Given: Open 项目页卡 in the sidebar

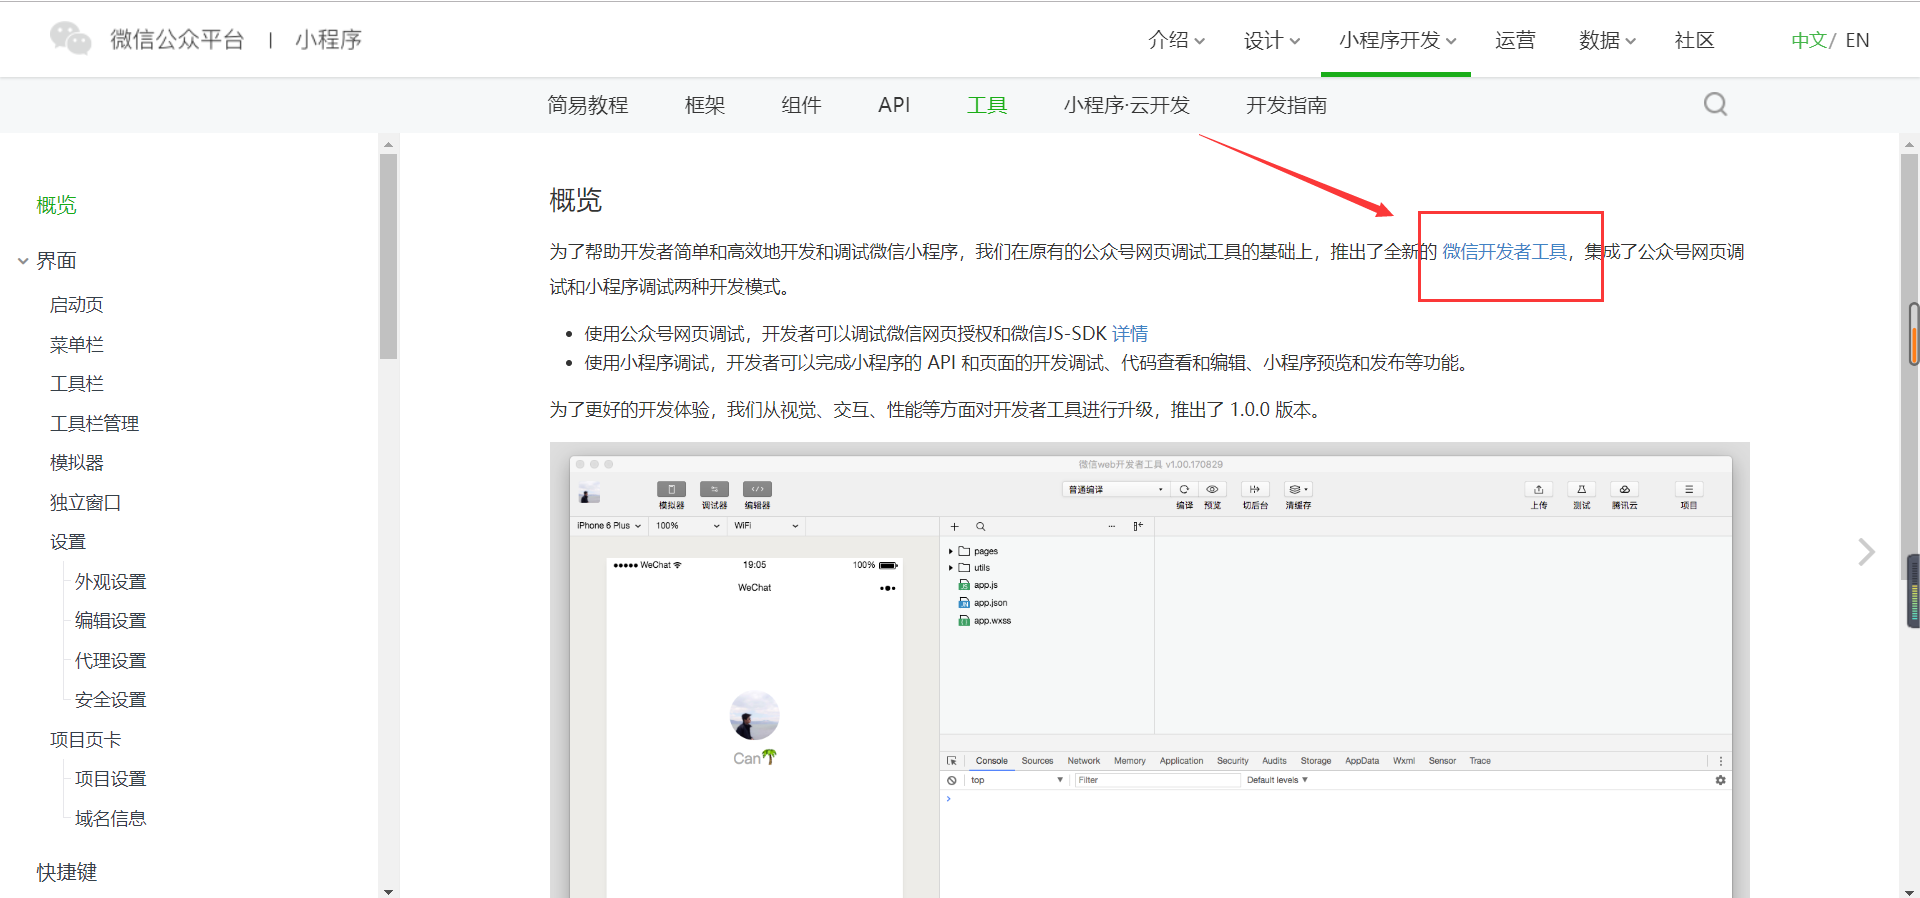Looking at the screenshot, I should 86,740.
